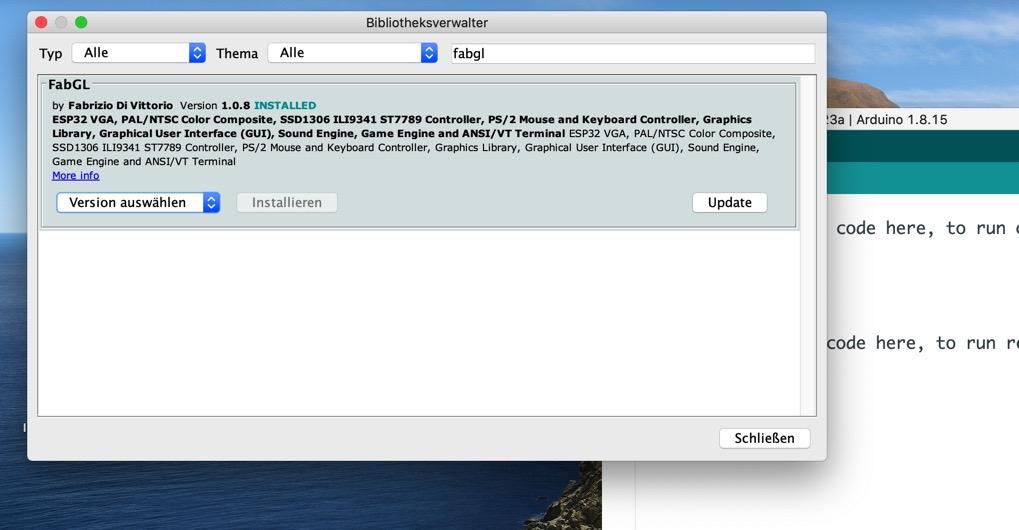Select the FabGL library entry title
Screen dimensions: 1019x530
[x=68, y=84]
